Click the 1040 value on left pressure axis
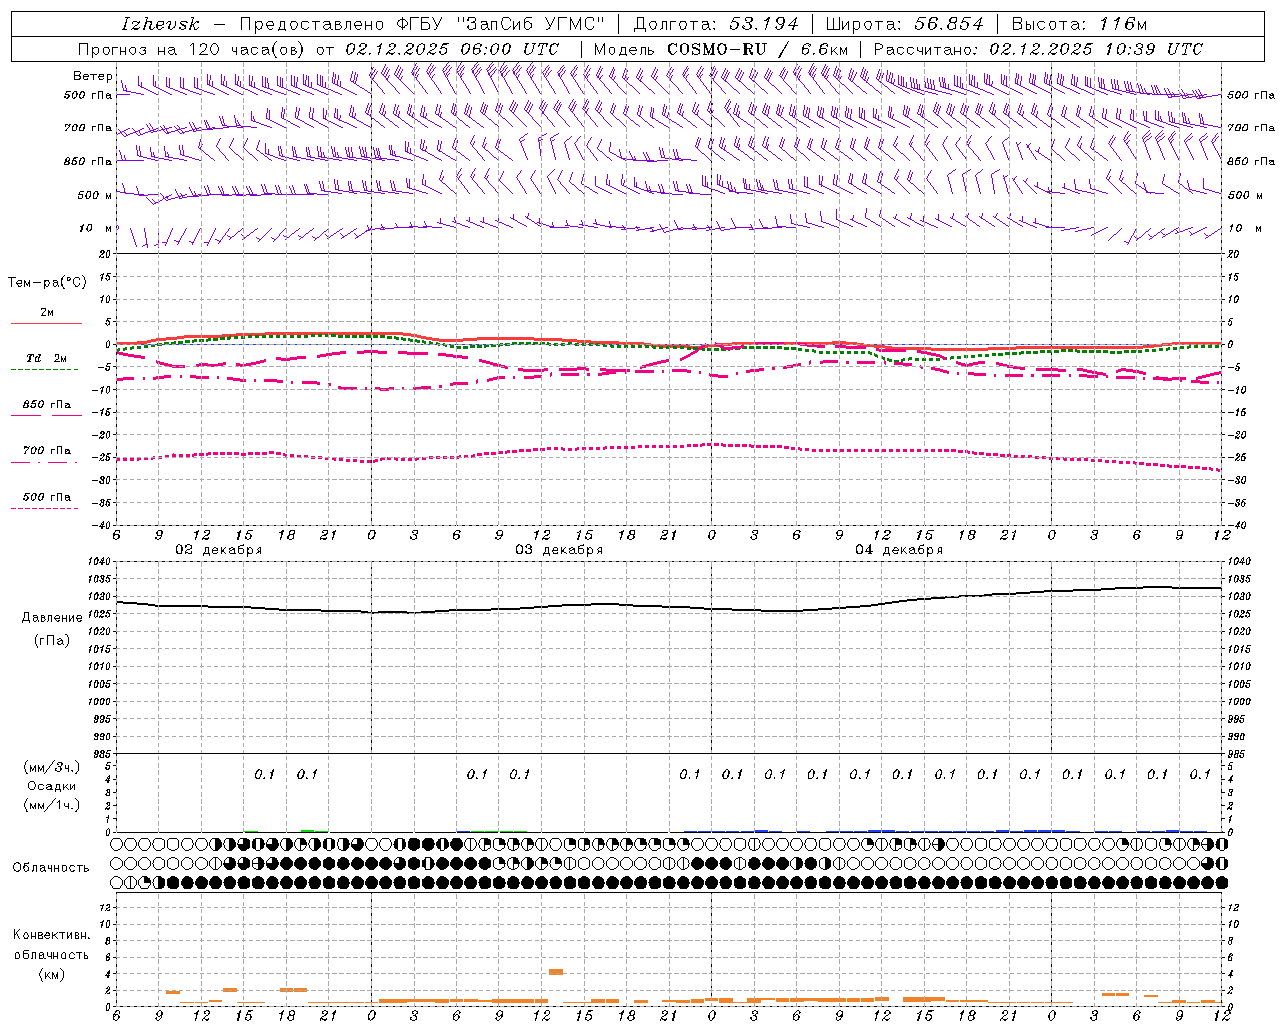Viewport: 1280px width, 1024px height. click(x=101, y=561)
